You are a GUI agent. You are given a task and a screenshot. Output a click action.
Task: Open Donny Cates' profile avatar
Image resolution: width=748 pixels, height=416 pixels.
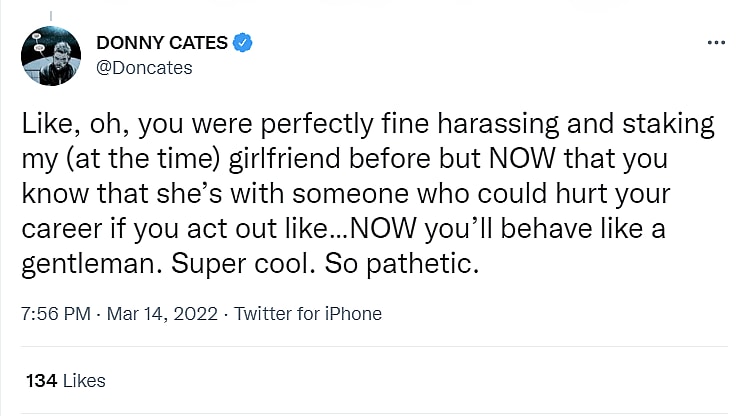pyautogui.click(x=51, y=56)
